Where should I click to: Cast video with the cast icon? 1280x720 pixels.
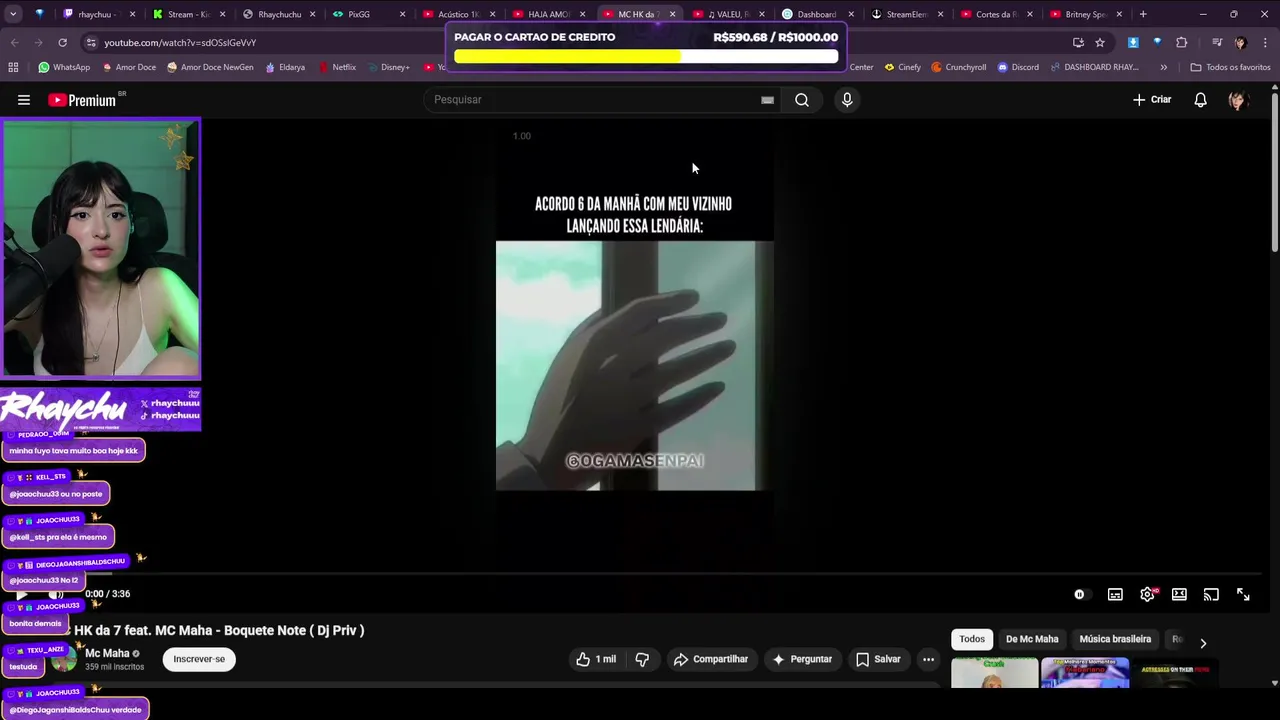(1211, 595)
